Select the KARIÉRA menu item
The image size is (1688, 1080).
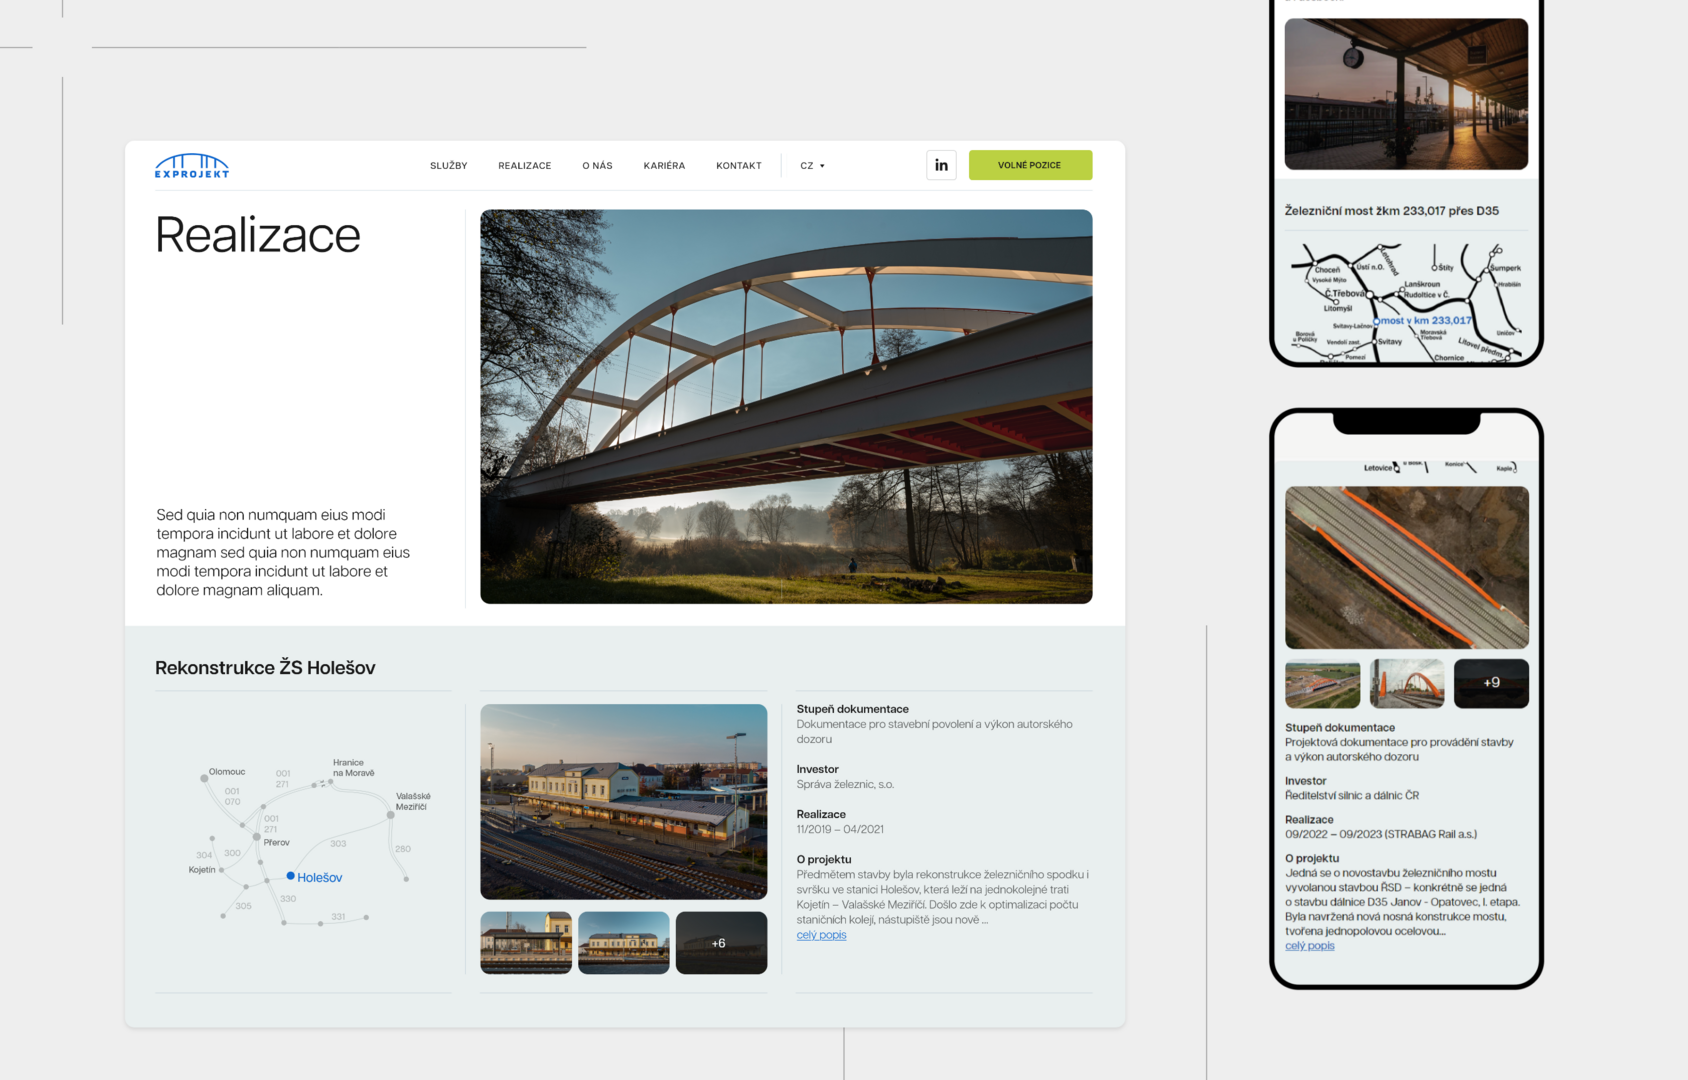664,166
